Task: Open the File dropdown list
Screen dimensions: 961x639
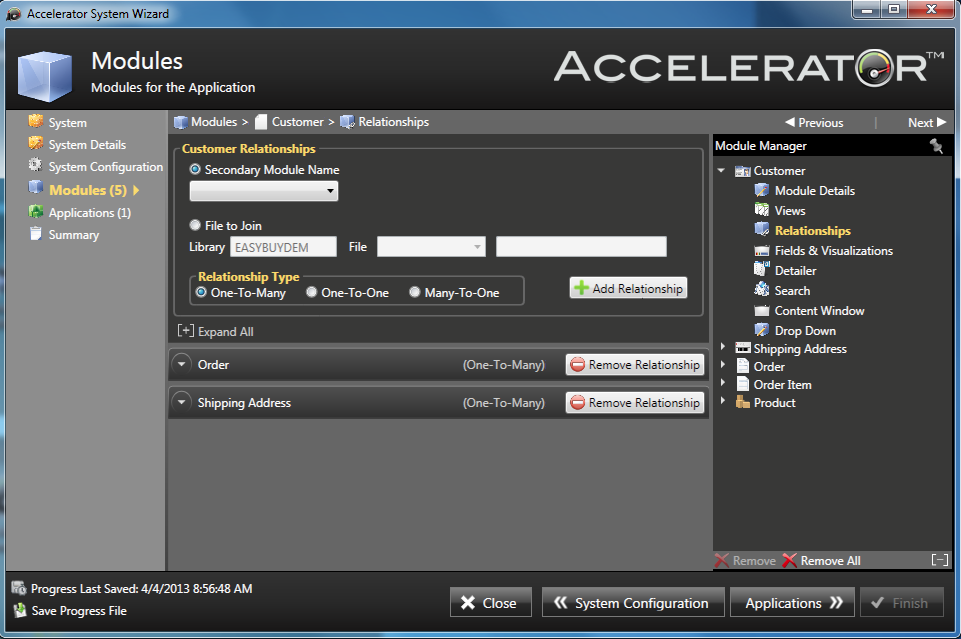Action: (431, 247)
